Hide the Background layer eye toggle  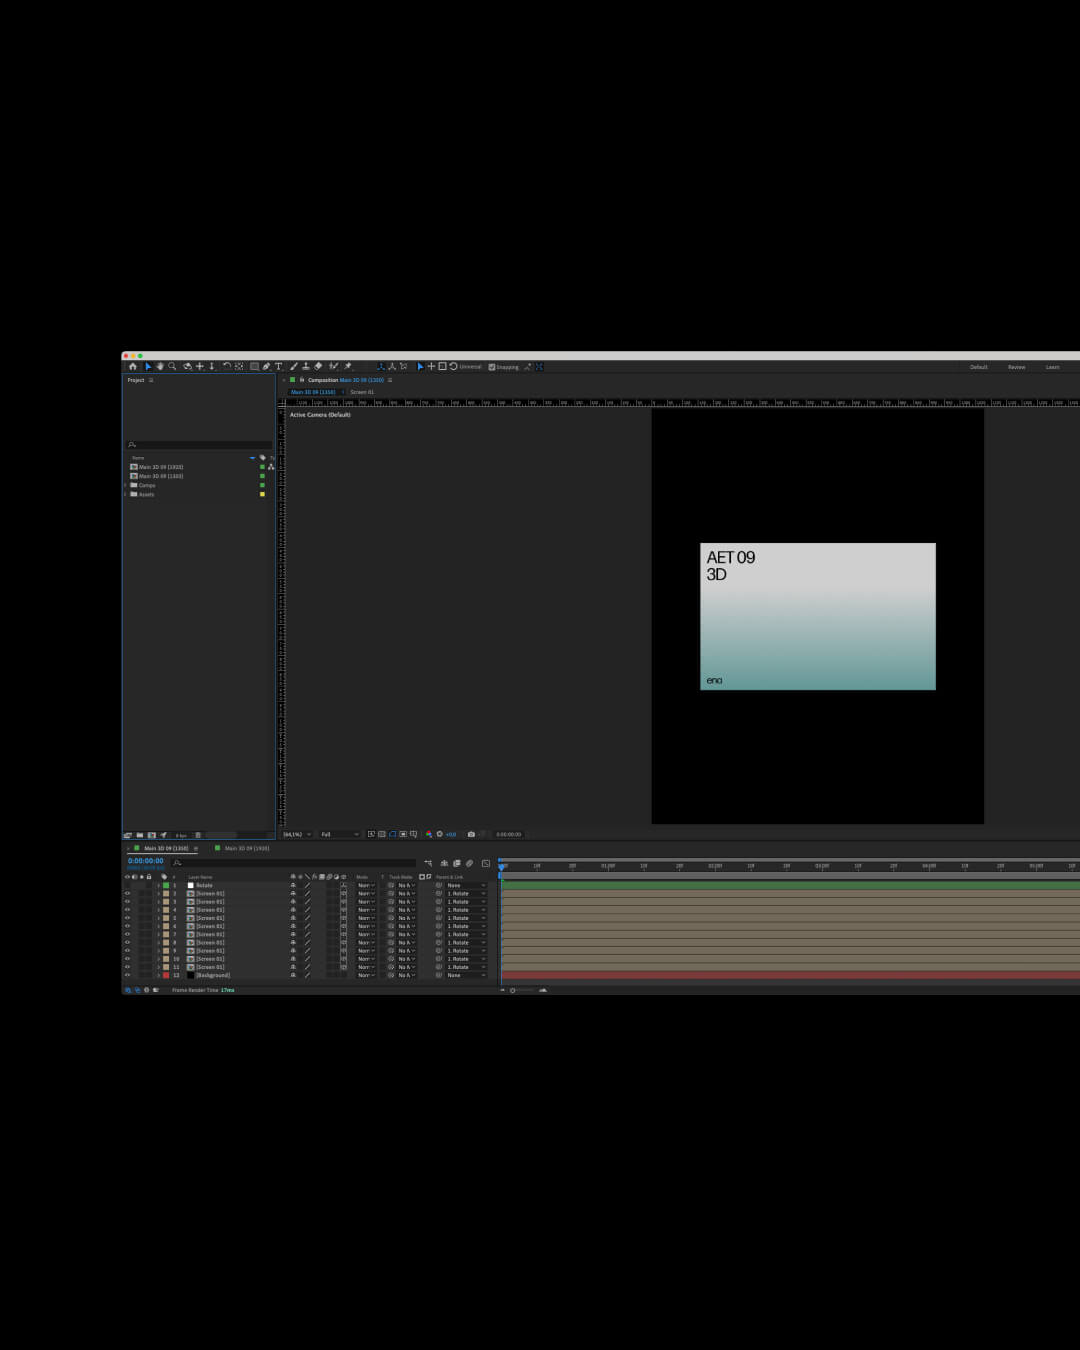(127, 975)
